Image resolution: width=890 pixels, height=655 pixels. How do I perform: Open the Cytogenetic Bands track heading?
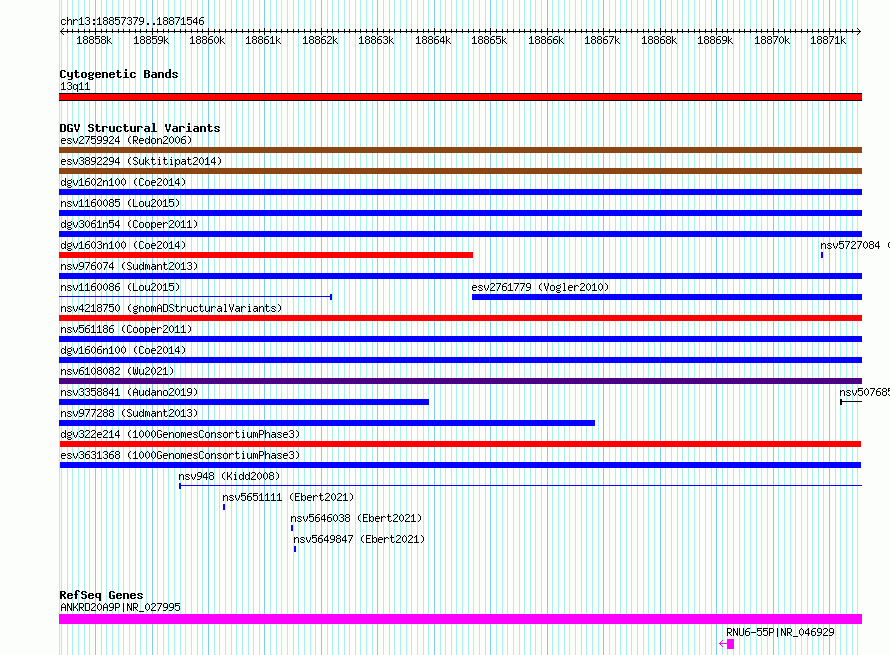point(119,74)
